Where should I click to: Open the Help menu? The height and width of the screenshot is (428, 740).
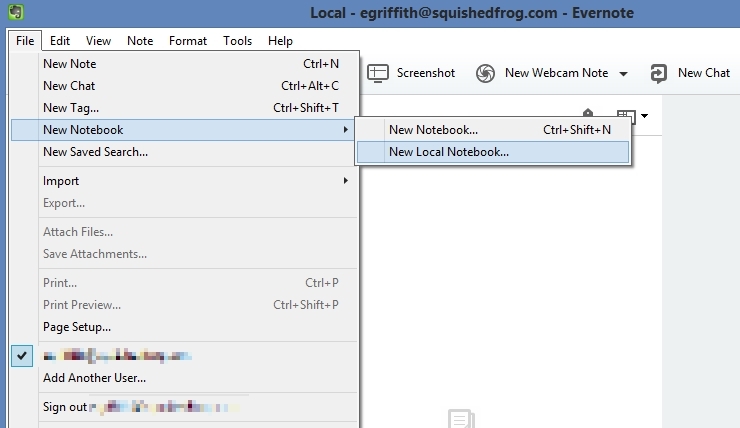[x=280, y=41]
